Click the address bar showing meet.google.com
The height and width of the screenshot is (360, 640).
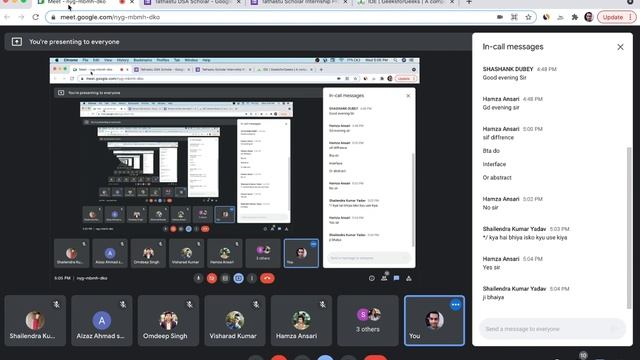click(x=290, y=17)
